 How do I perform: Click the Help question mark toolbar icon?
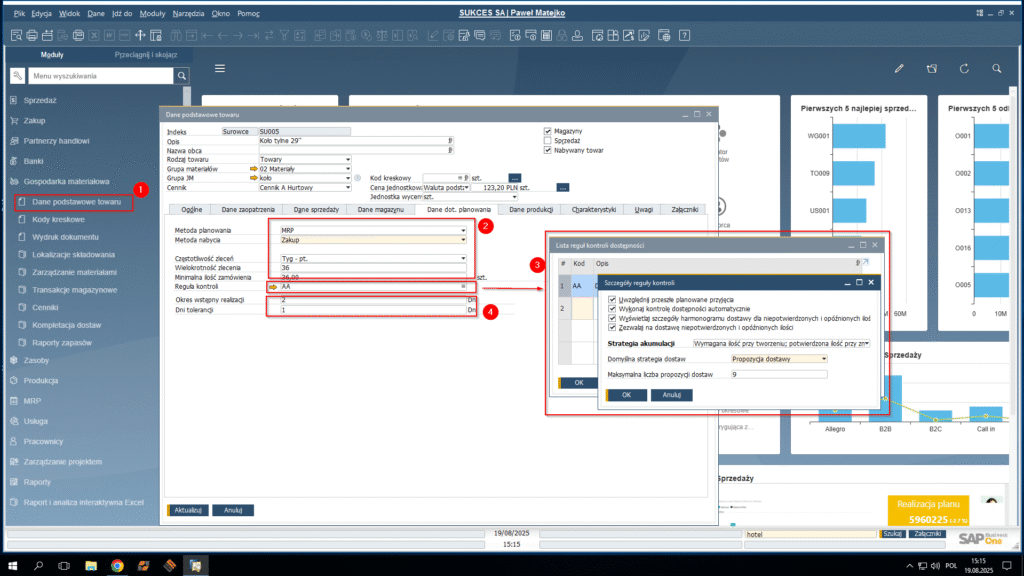point(684,35)
